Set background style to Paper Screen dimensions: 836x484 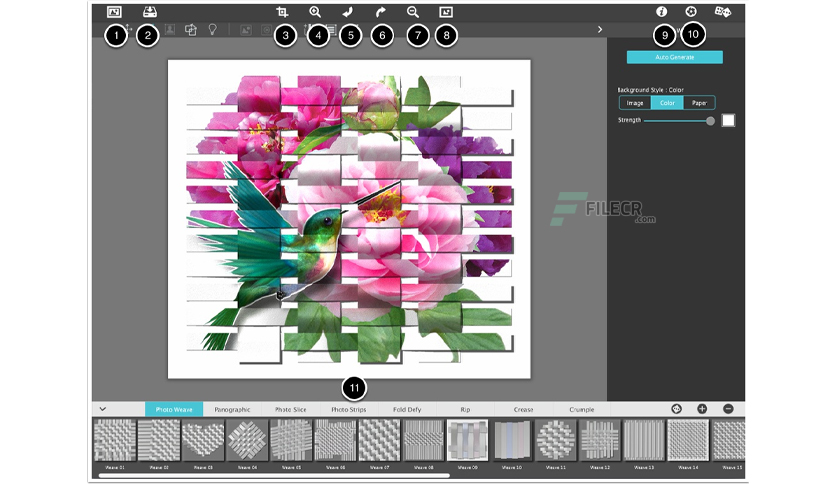click(x=699, y=103)
